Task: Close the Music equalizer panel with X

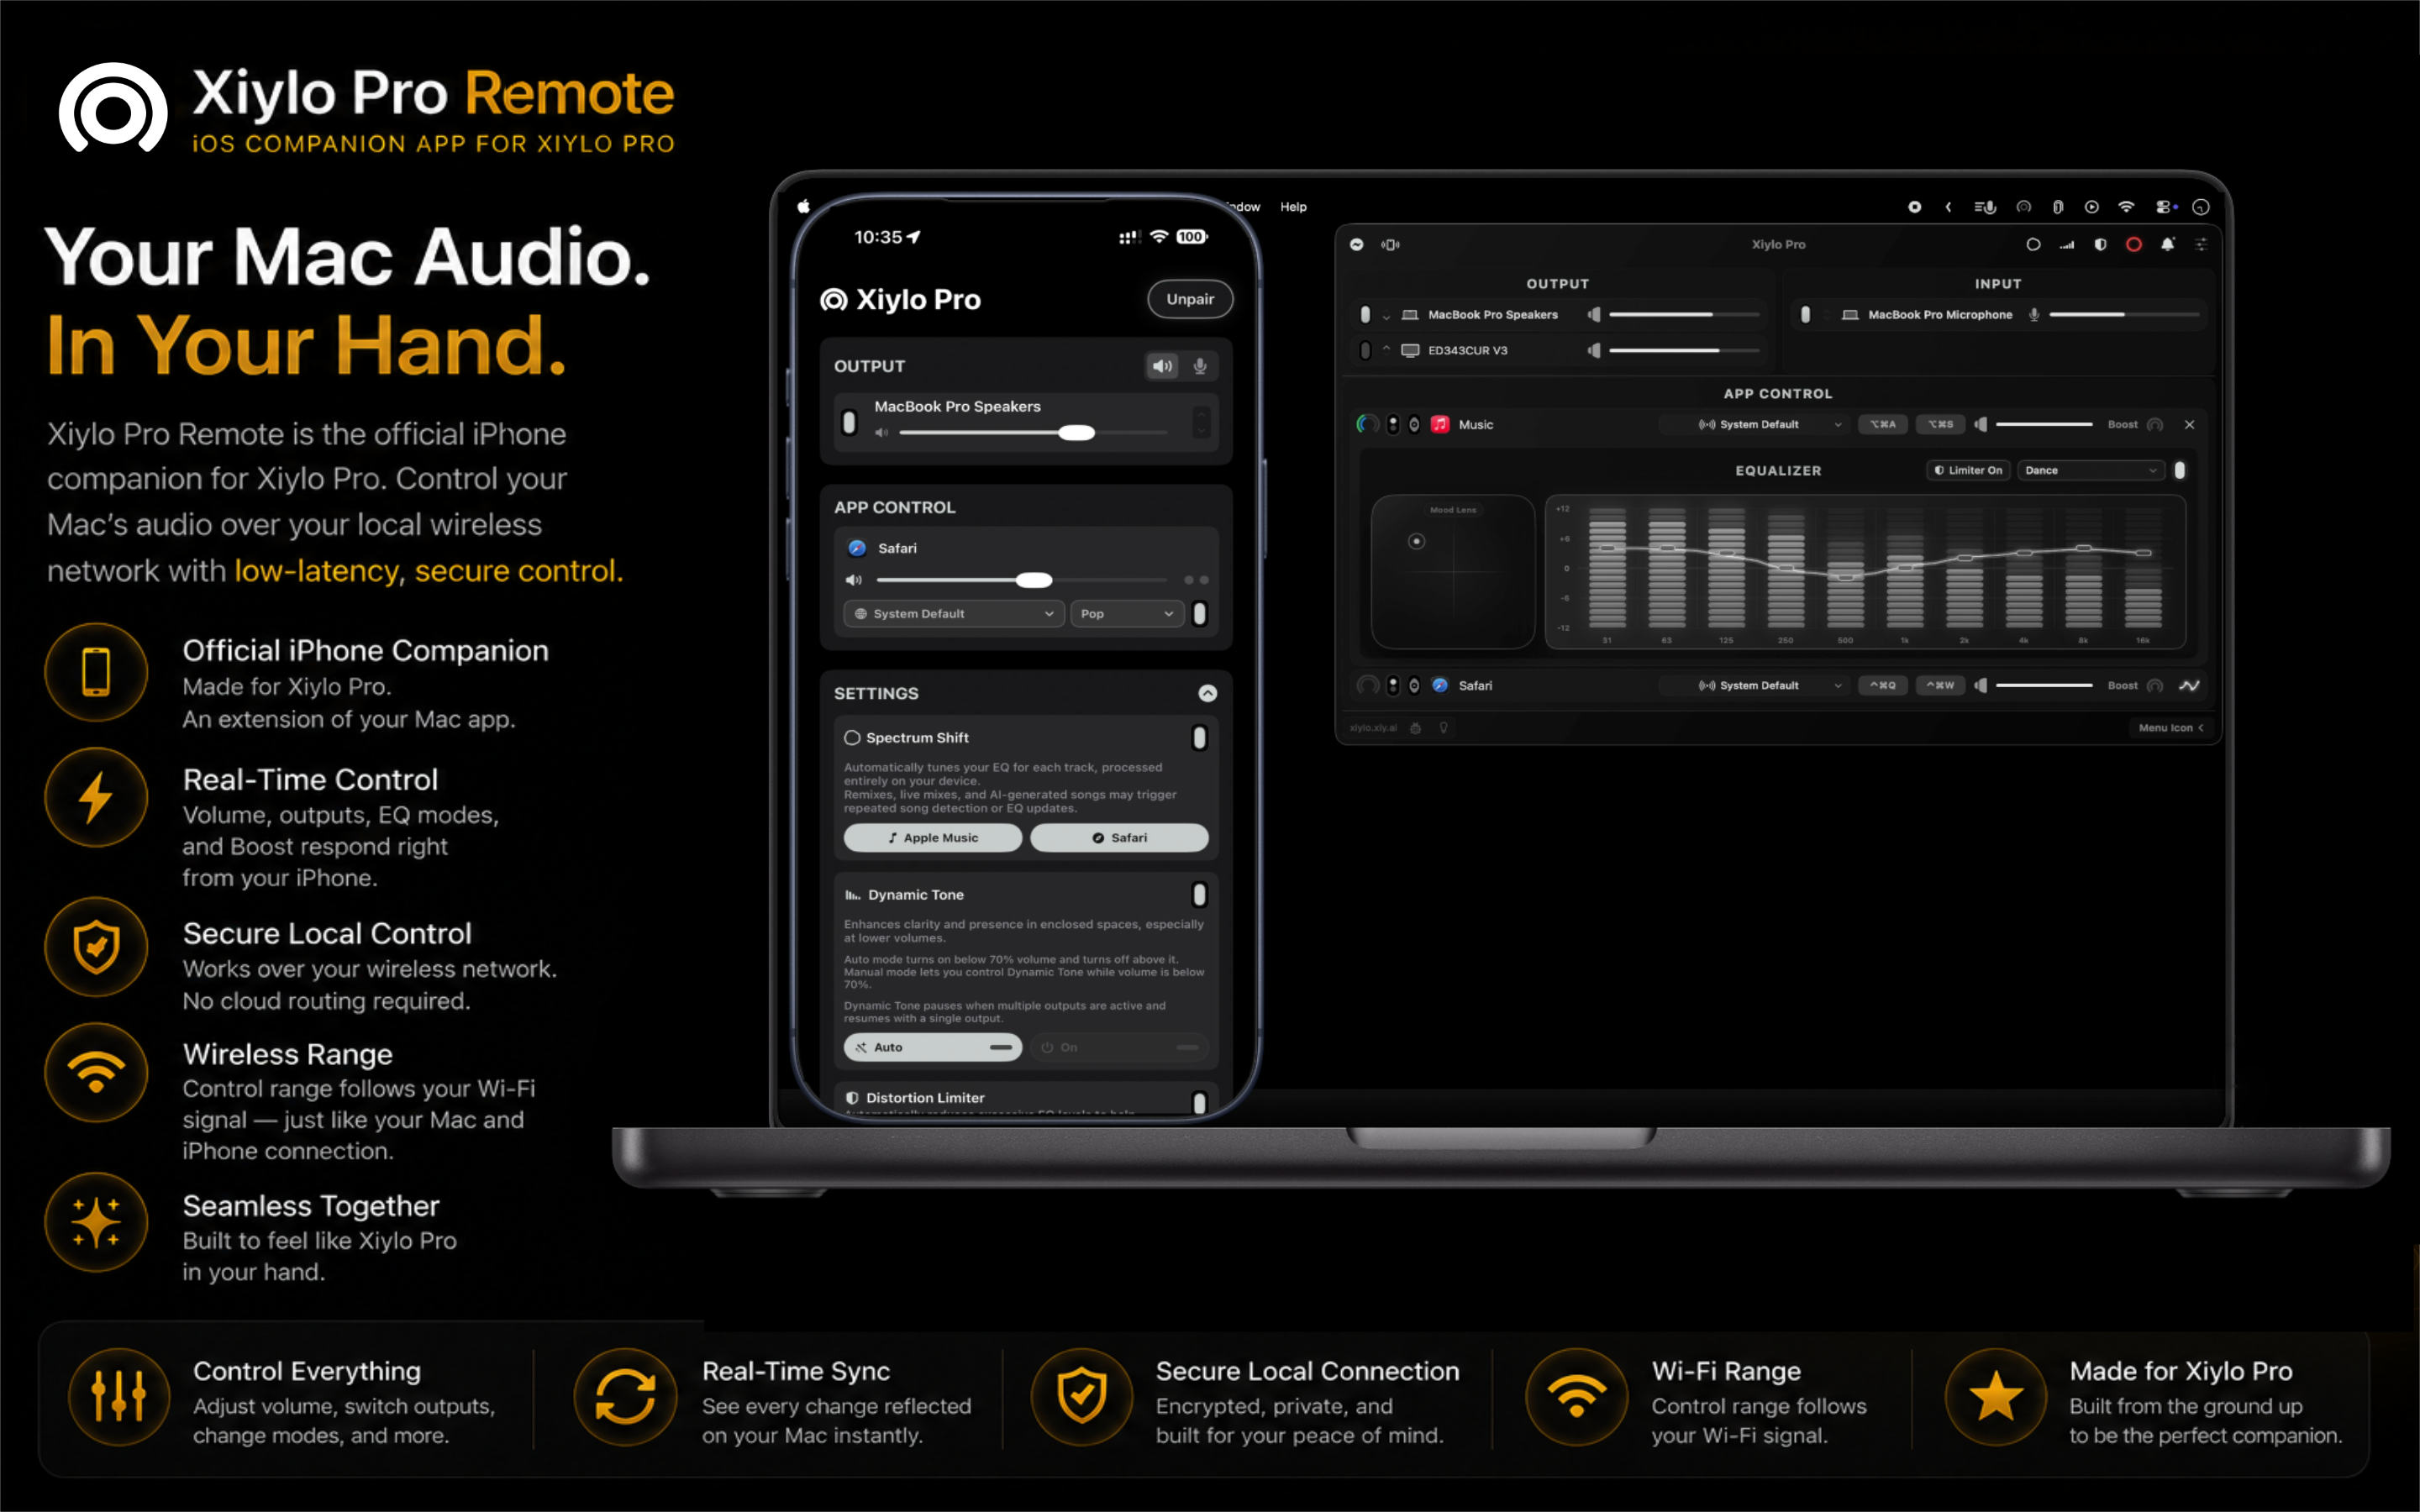Action: pos(2189,425)
